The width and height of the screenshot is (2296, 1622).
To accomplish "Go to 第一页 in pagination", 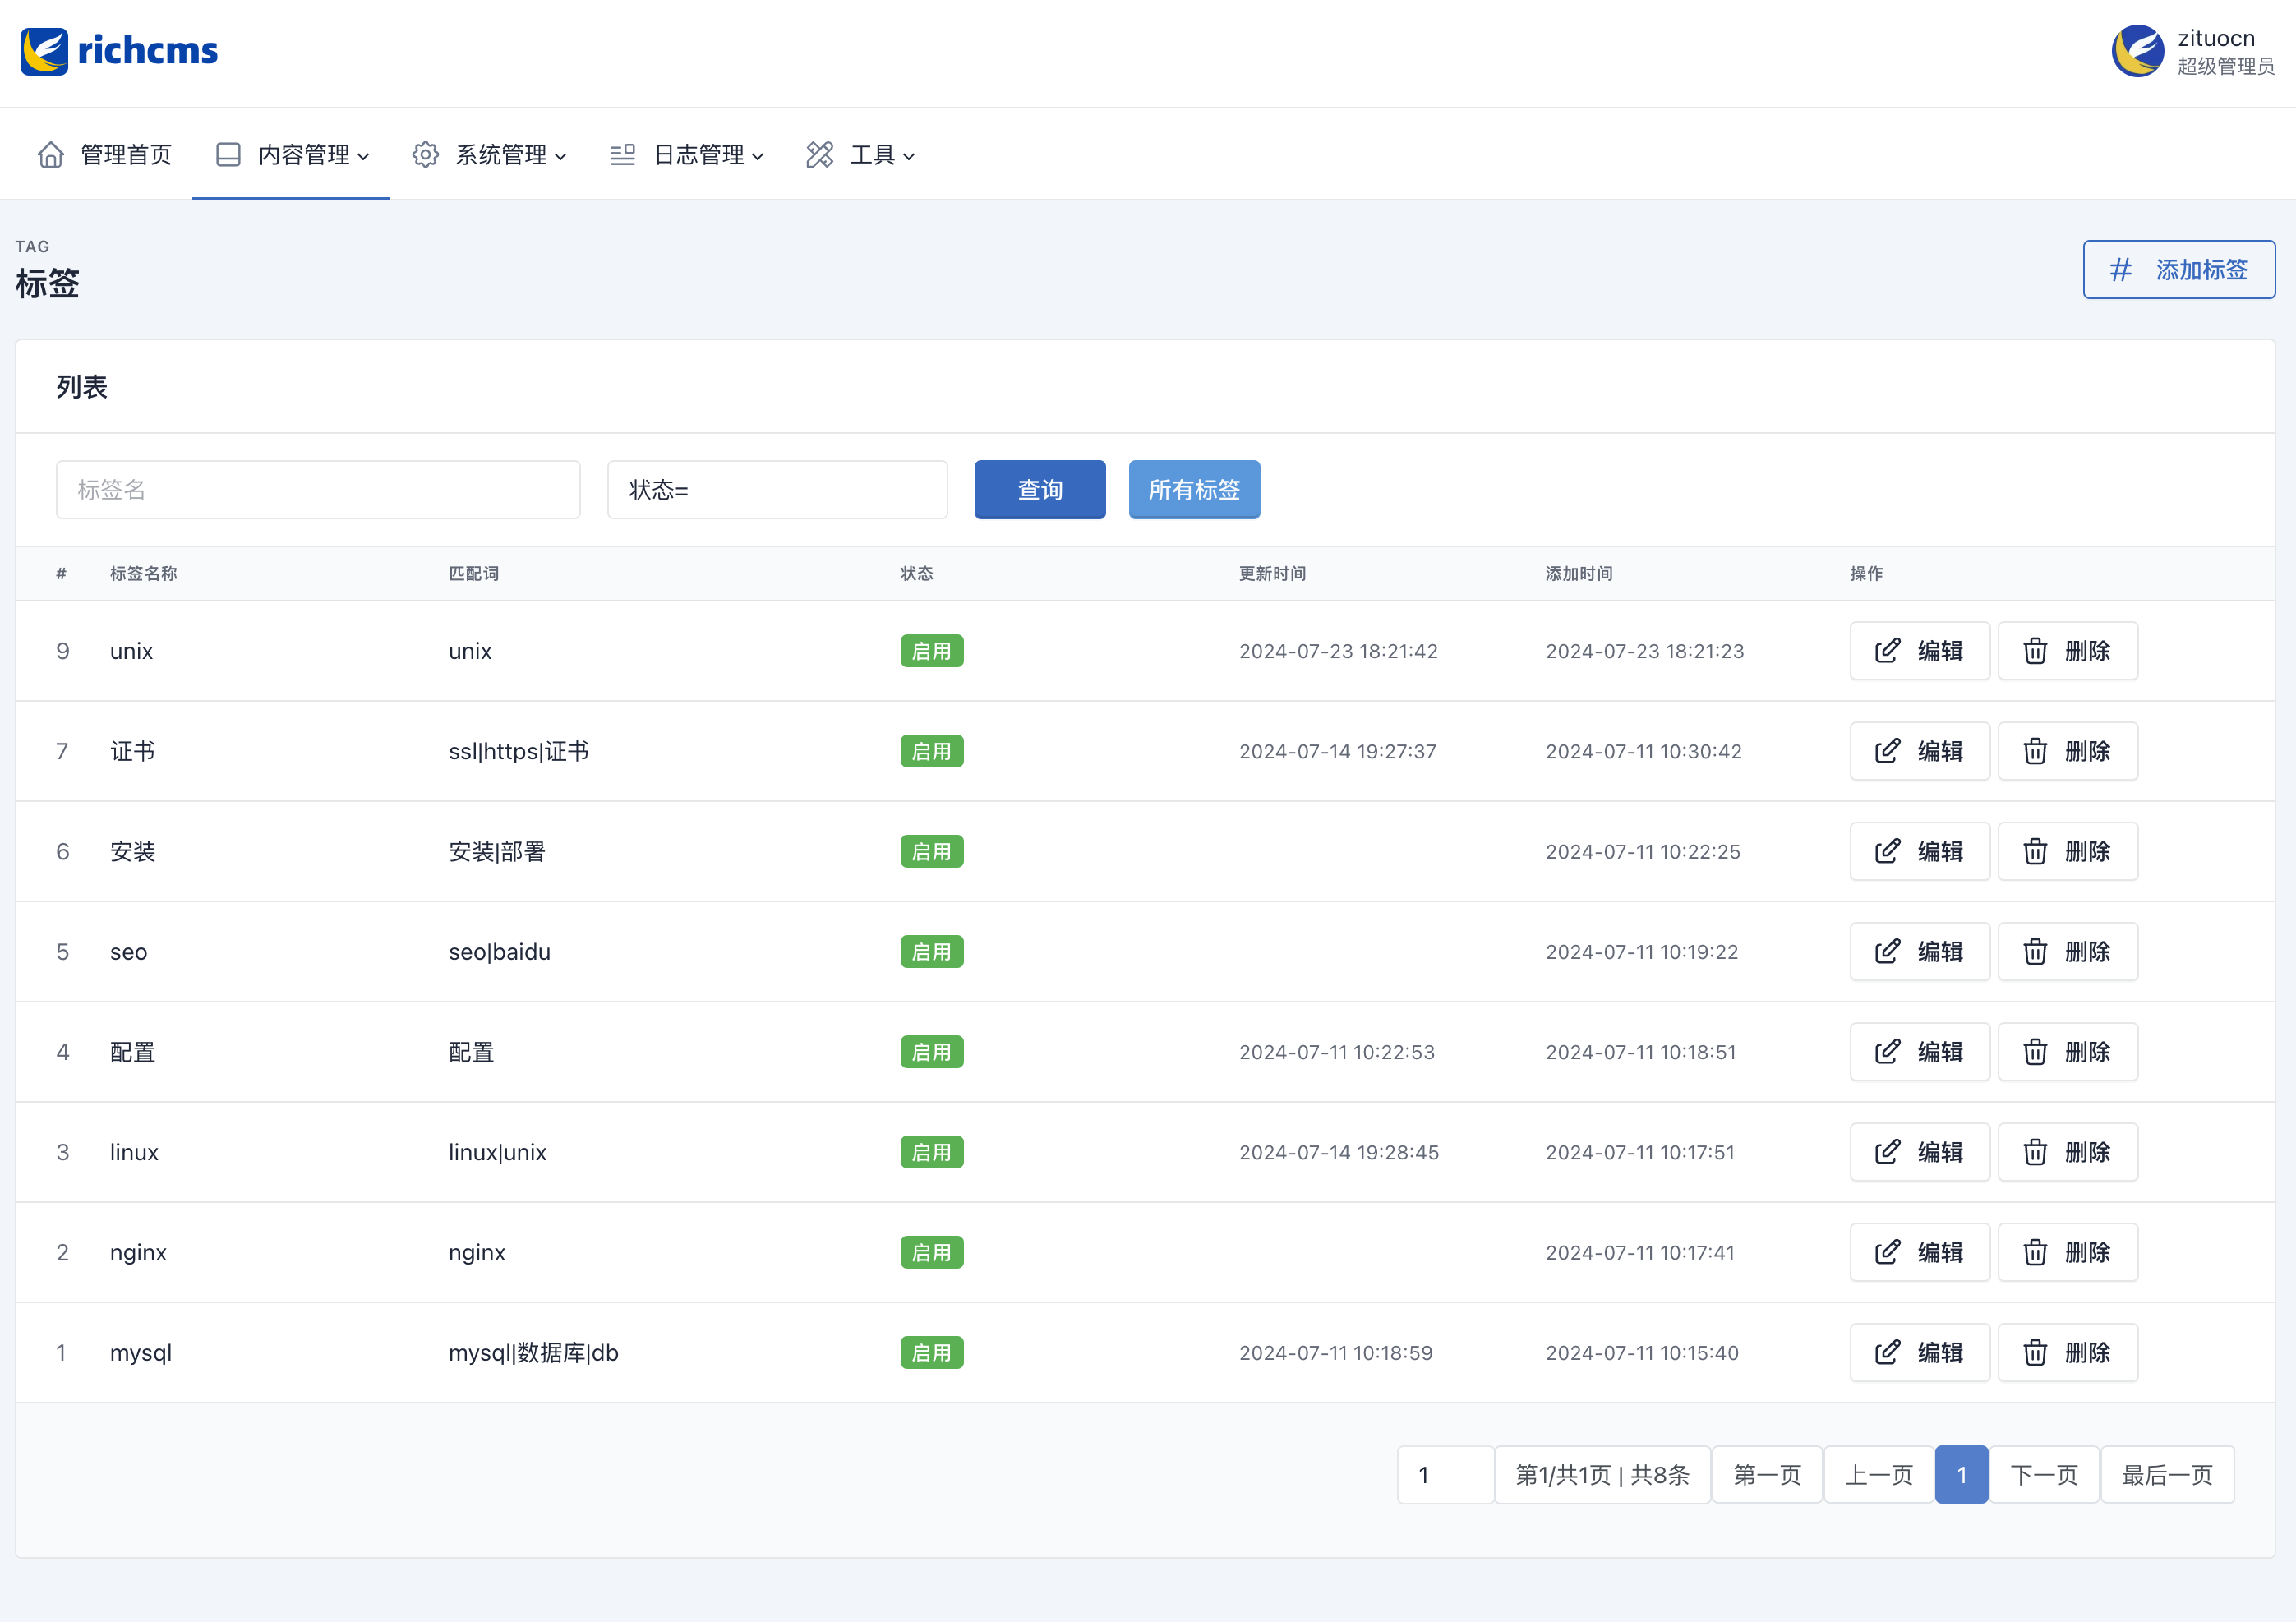I will click(1767, 1475).
